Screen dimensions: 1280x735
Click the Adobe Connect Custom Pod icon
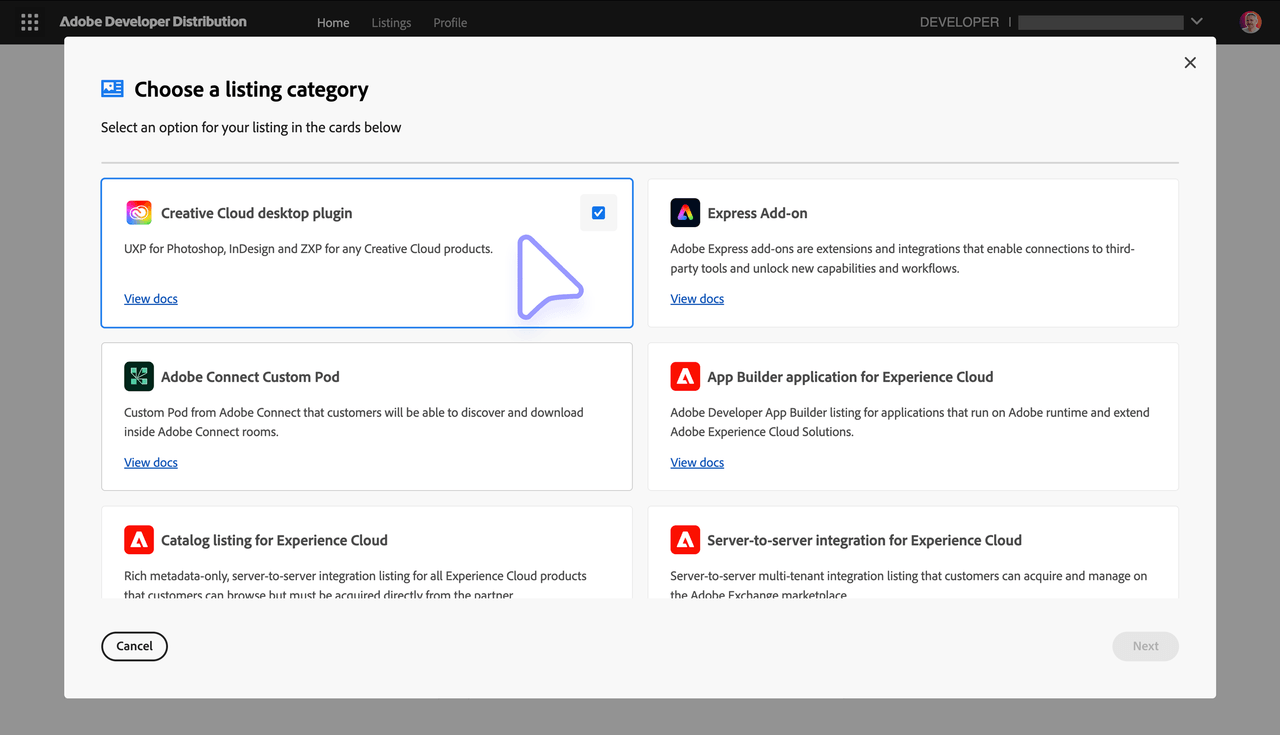[138, 376]
